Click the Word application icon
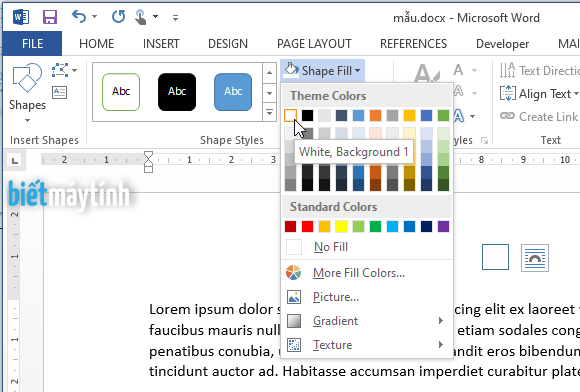Screen dimensions: 580x392 pyautogui.click(x=20, y=17)
